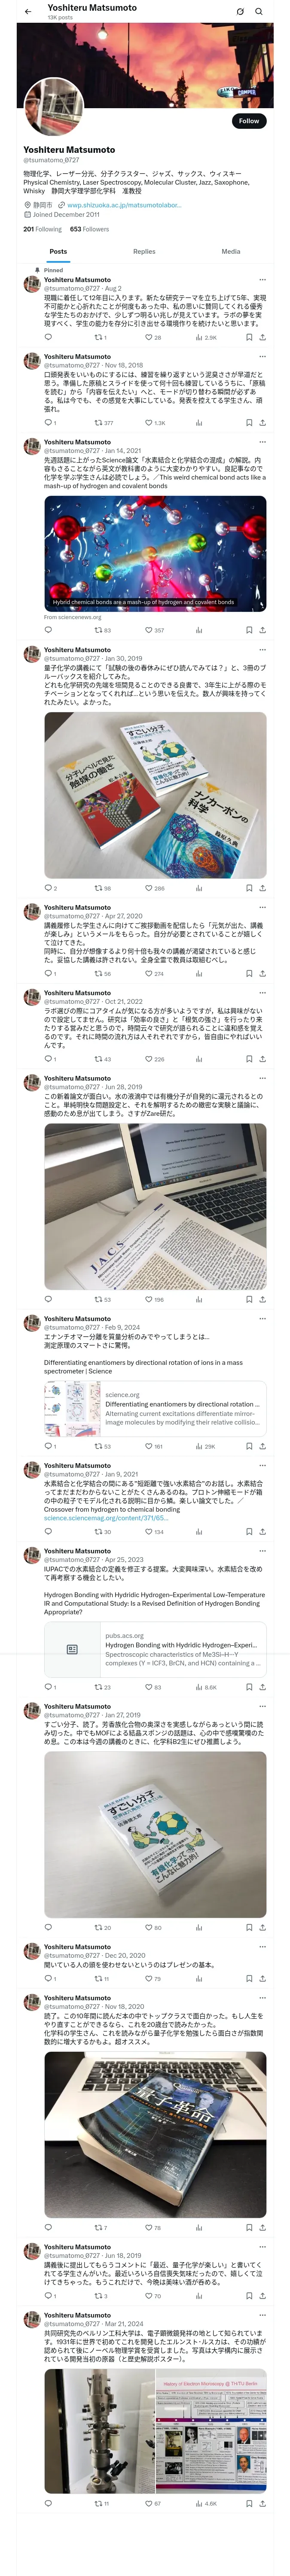
Task: Like the pinned Aug 2 post
Action: [153, 338]
